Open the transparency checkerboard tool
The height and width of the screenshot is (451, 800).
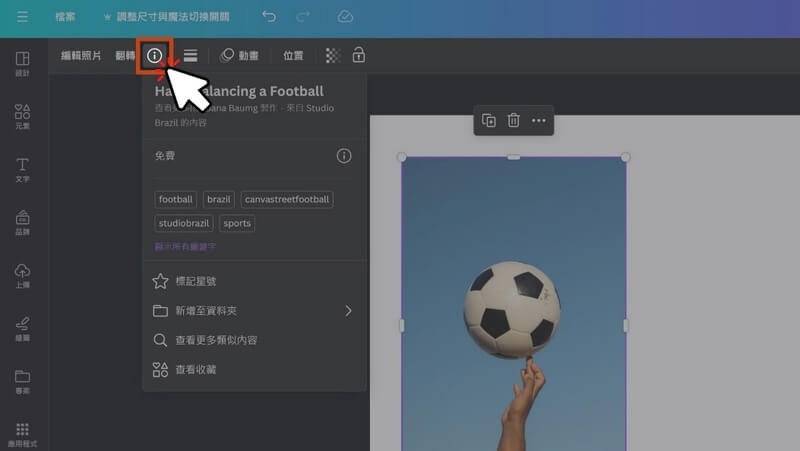pyautogui.click(x=333, y=56)
